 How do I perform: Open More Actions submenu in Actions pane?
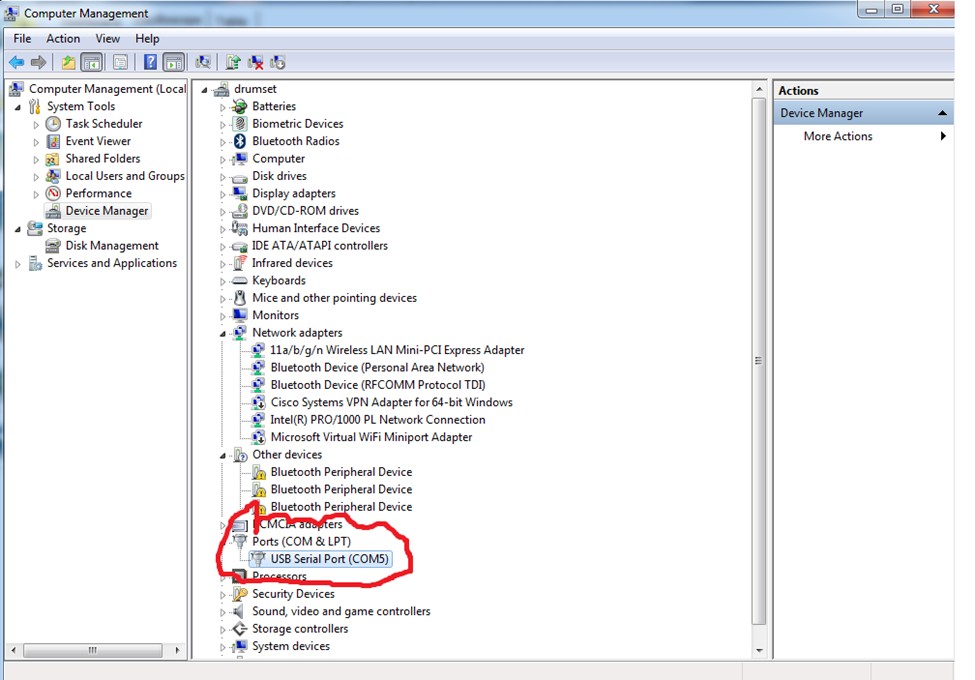[x=864, y=136]
